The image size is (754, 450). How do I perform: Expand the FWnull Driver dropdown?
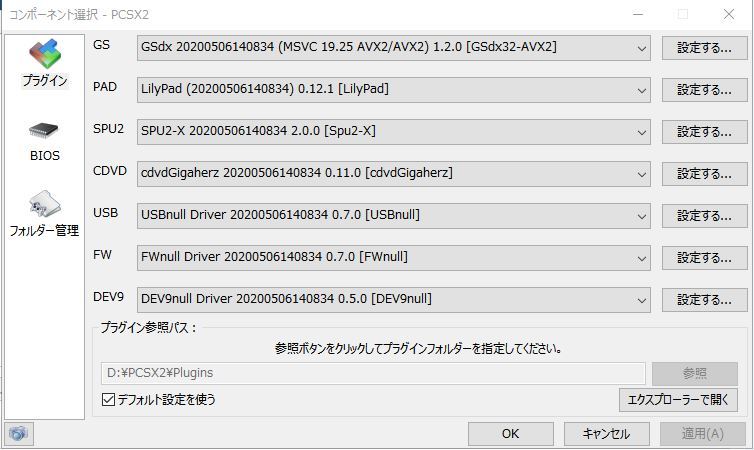(393, 258)
